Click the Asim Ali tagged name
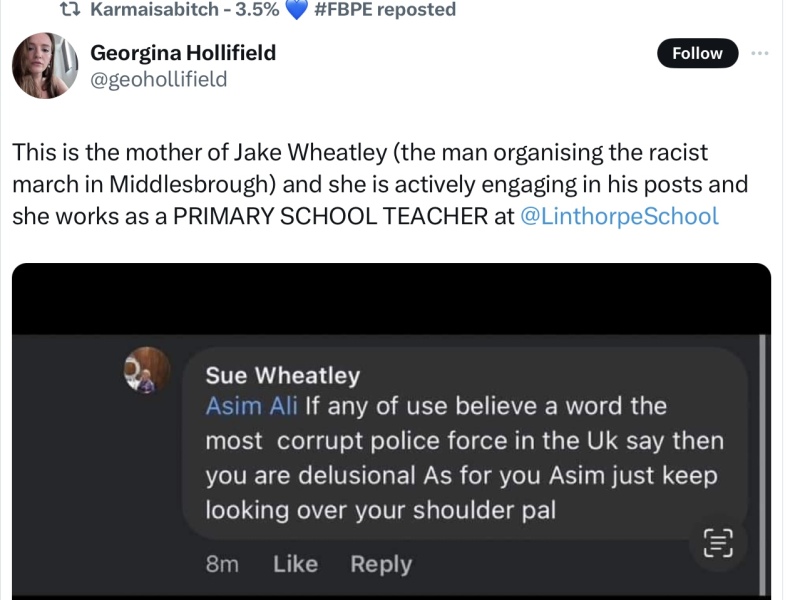 click(x=251, y=407)
